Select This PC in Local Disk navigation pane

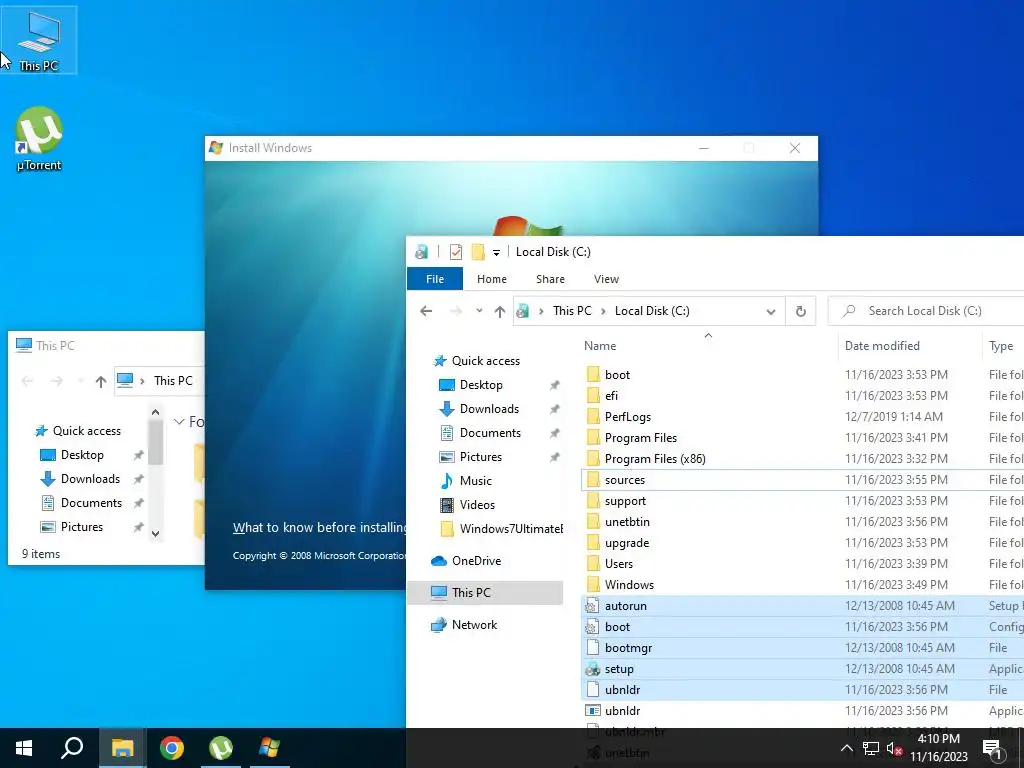(485, 593)
